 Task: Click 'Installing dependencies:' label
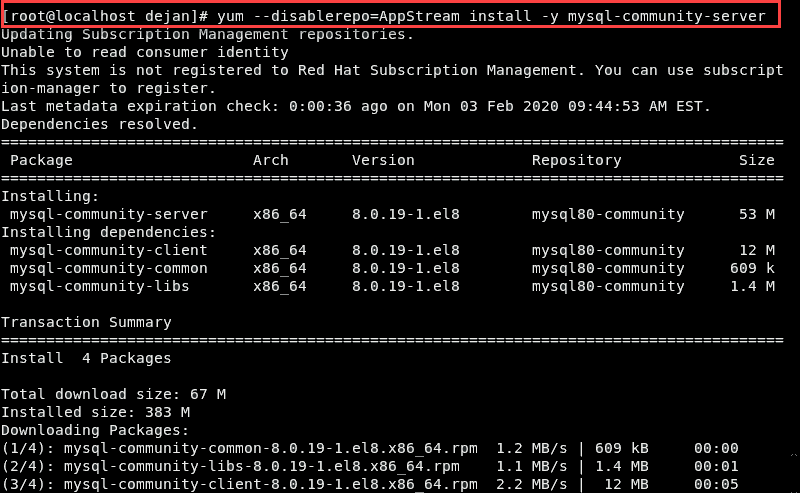coord(109,232)
